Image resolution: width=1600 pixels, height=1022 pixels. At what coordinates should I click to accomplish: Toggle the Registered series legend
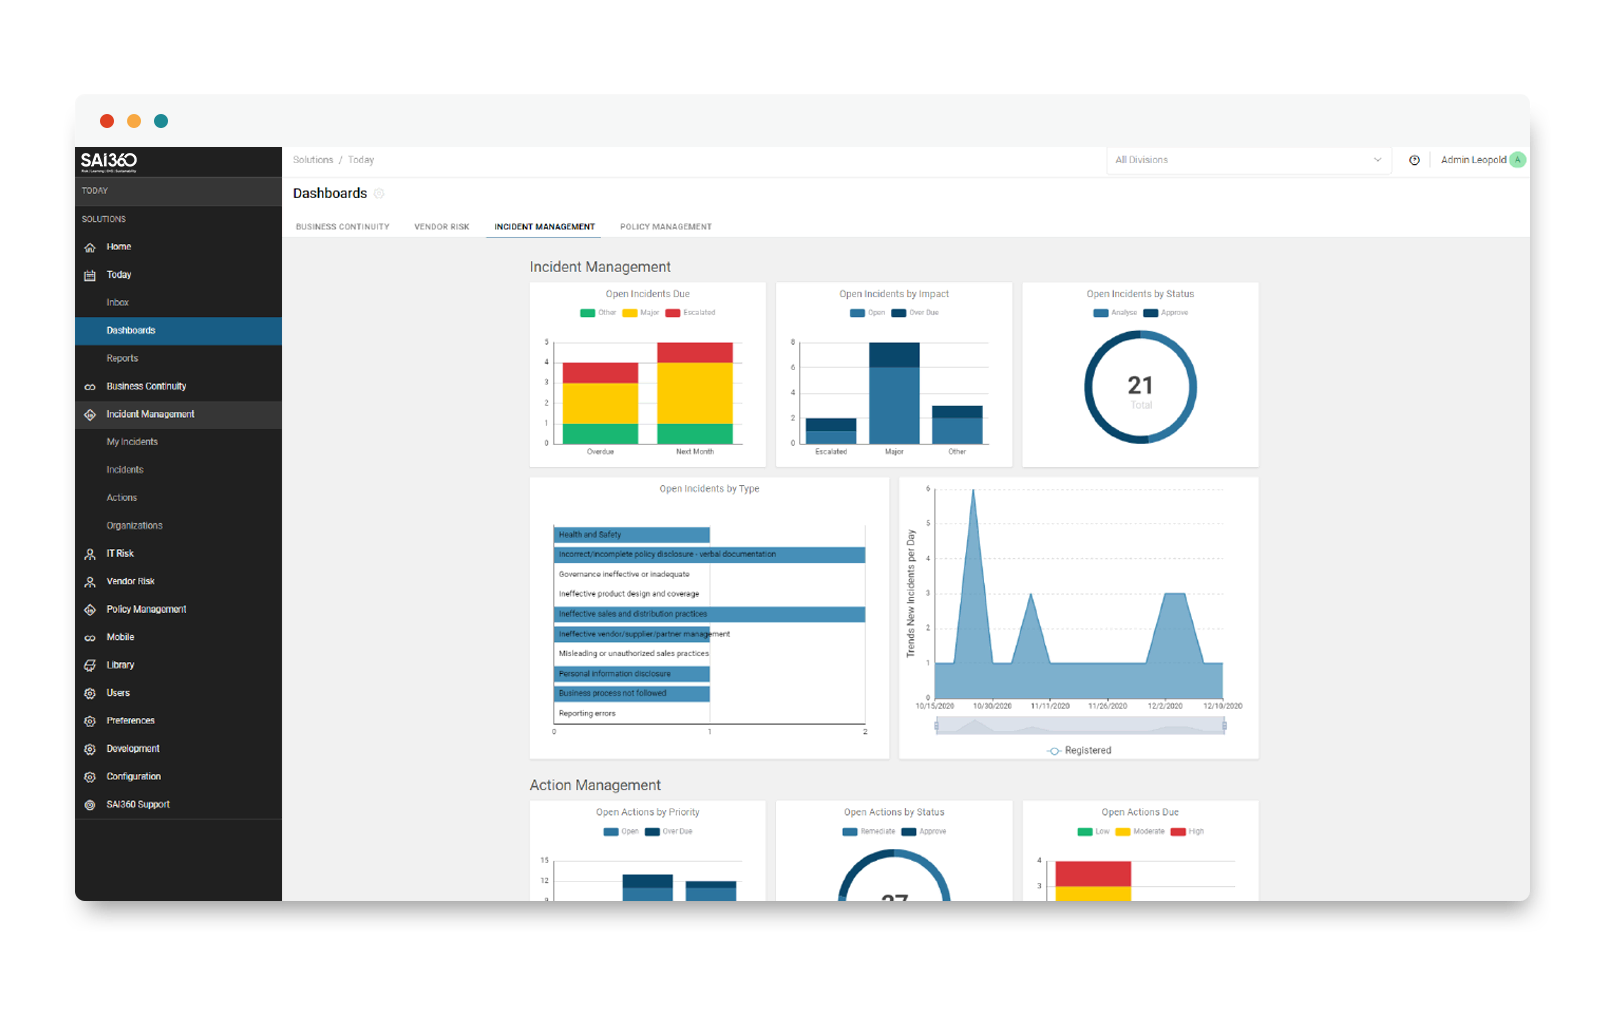click(1079, 750)
